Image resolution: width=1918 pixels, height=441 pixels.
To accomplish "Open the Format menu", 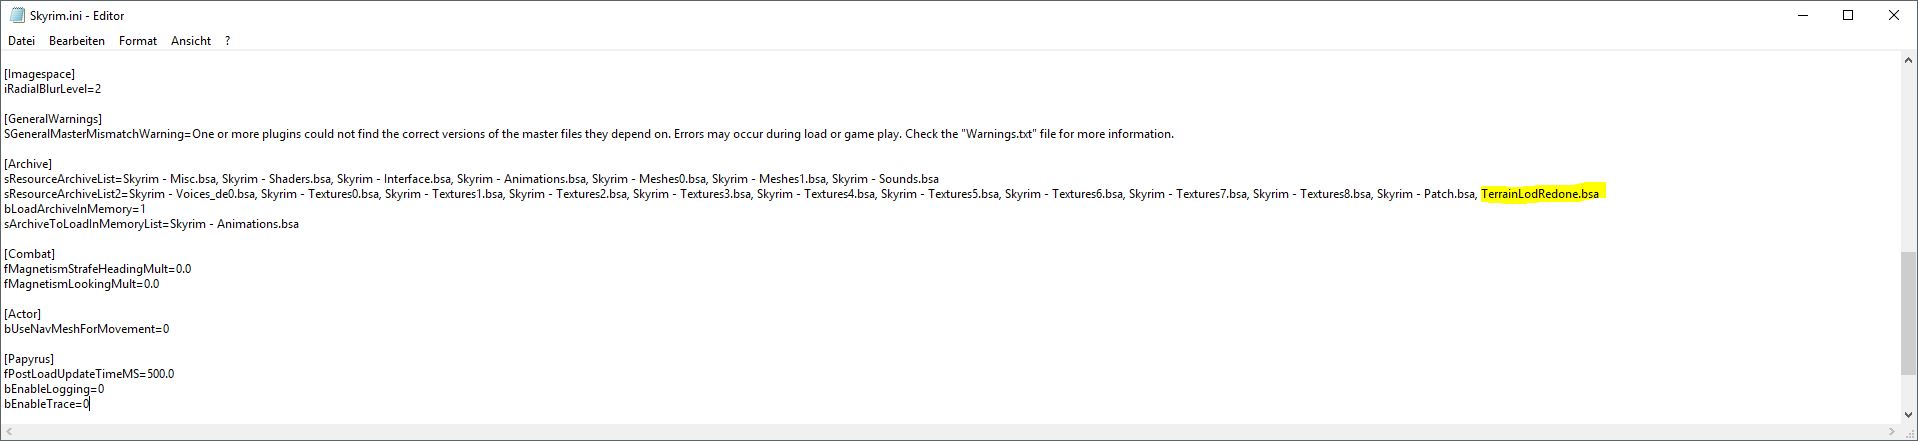I will point(138,41).
